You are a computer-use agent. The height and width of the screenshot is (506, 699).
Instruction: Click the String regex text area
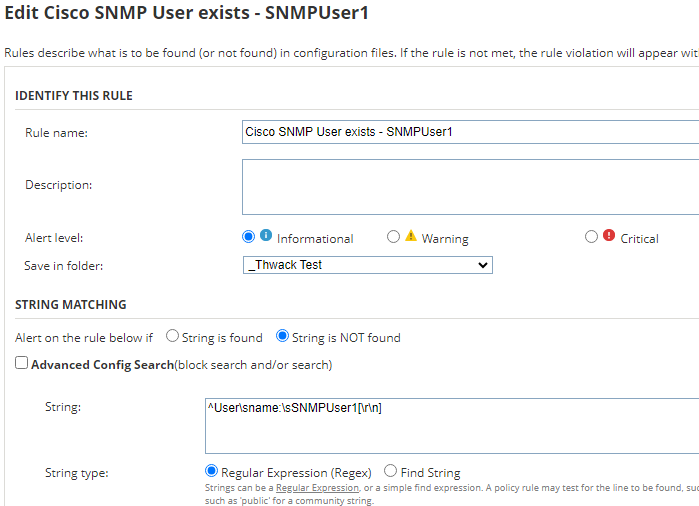click(x=452, y=426)
